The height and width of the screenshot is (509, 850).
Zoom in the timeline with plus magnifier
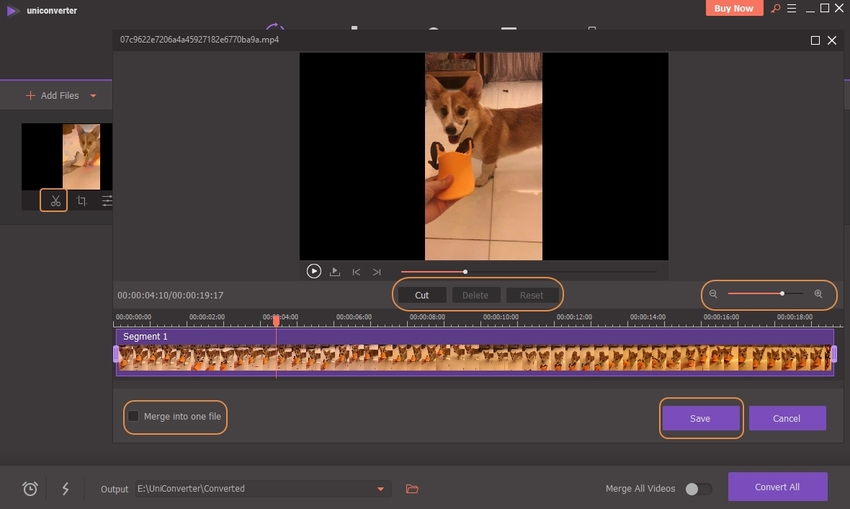click(819, 294)
